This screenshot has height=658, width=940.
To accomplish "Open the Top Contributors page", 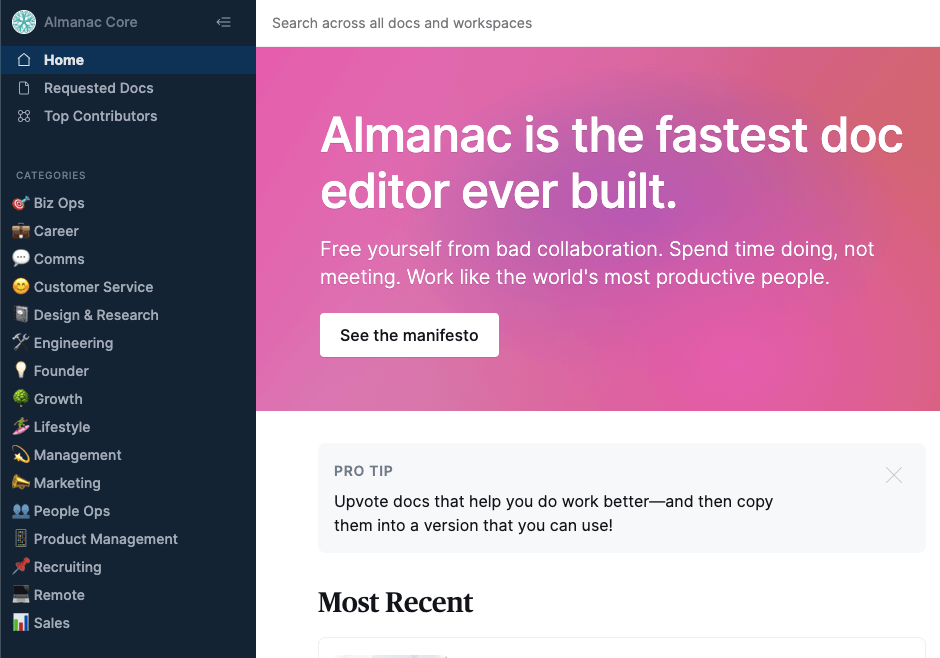I will tap(100, 116).
